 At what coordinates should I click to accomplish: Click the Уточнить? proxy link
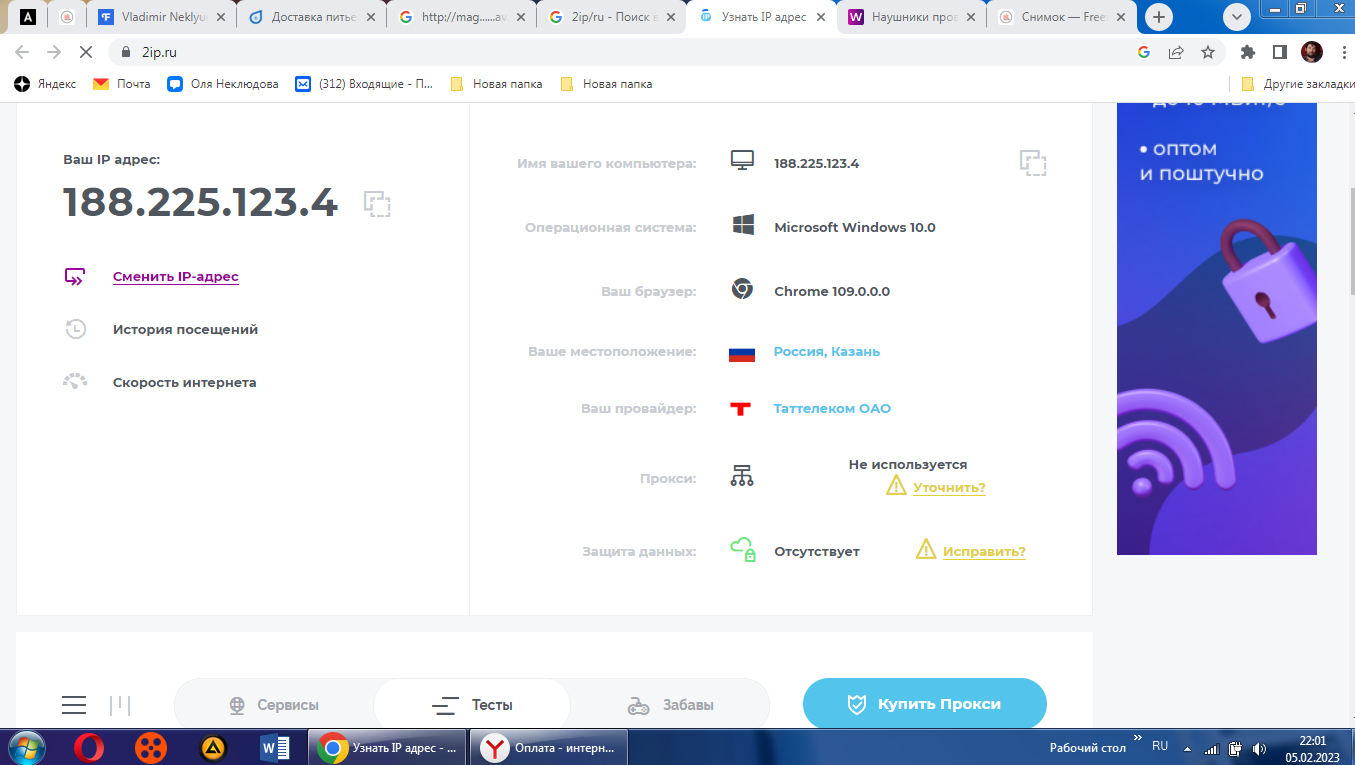(x=949, y=488)
